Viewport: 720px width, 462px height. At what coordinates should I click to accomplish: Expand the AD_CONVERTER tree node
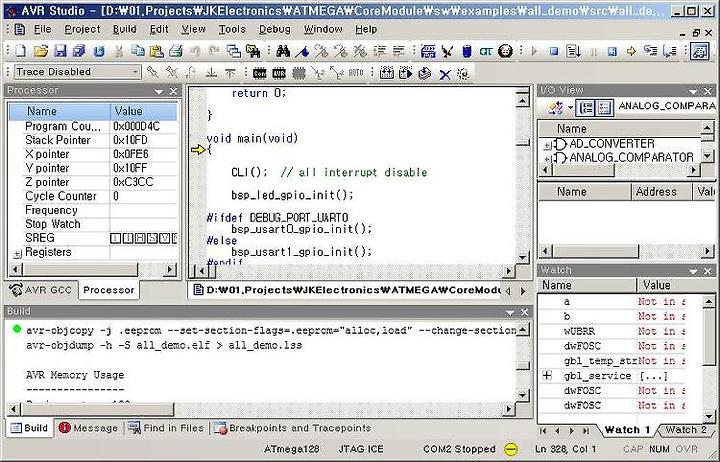pos(547,145)
